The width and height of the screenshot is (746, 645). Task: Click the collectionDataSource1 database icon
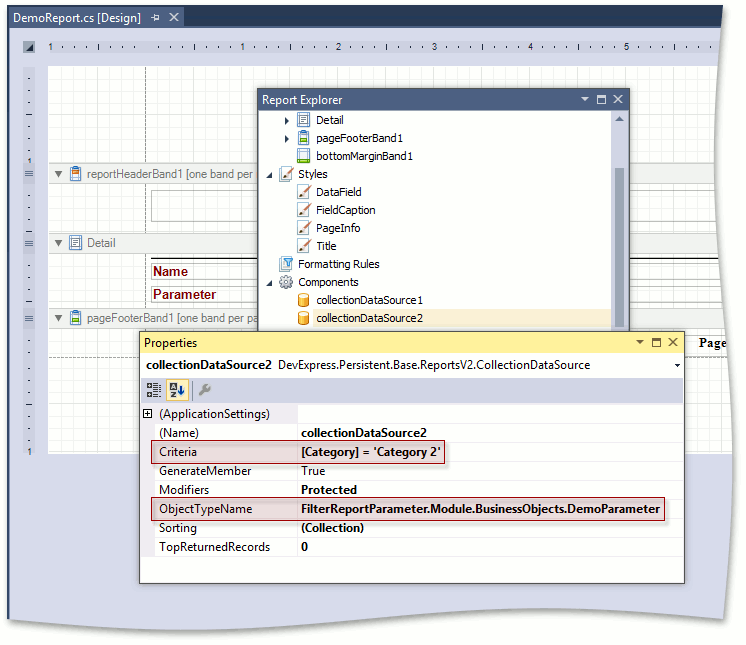[x=304, y=300]
